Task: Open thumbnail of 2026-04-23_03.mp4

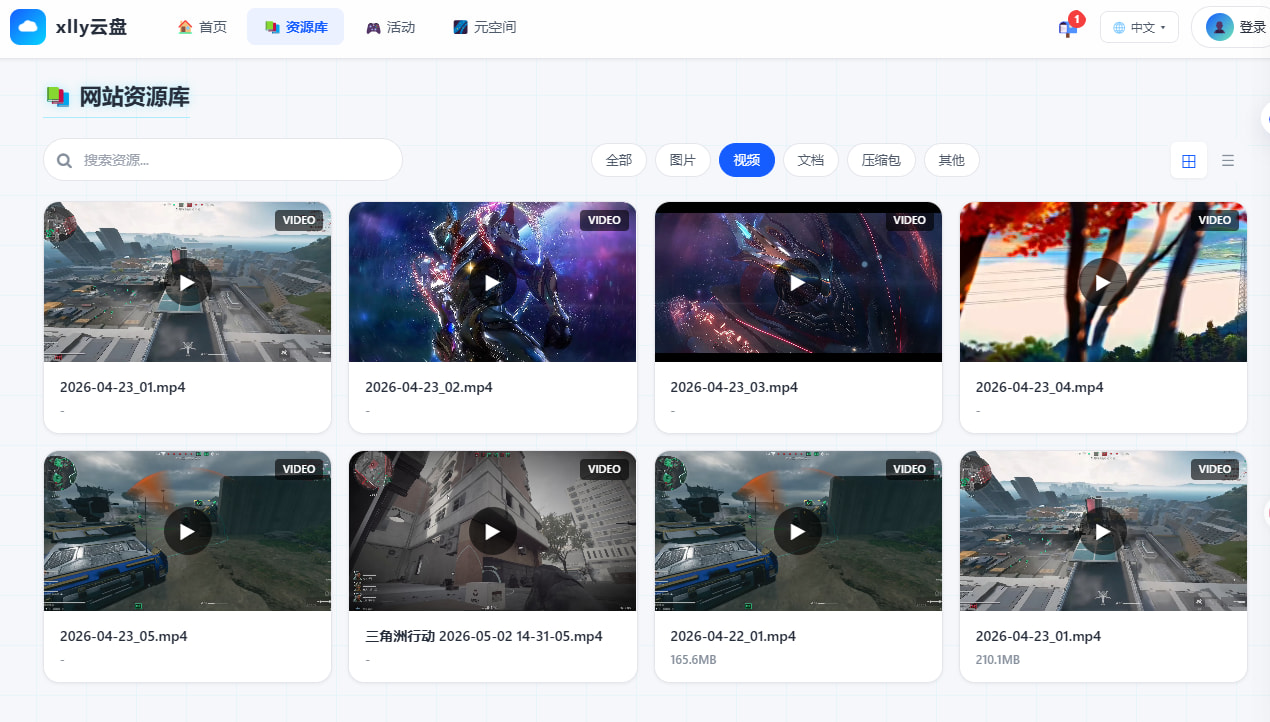Action: (x=798, y=282)
